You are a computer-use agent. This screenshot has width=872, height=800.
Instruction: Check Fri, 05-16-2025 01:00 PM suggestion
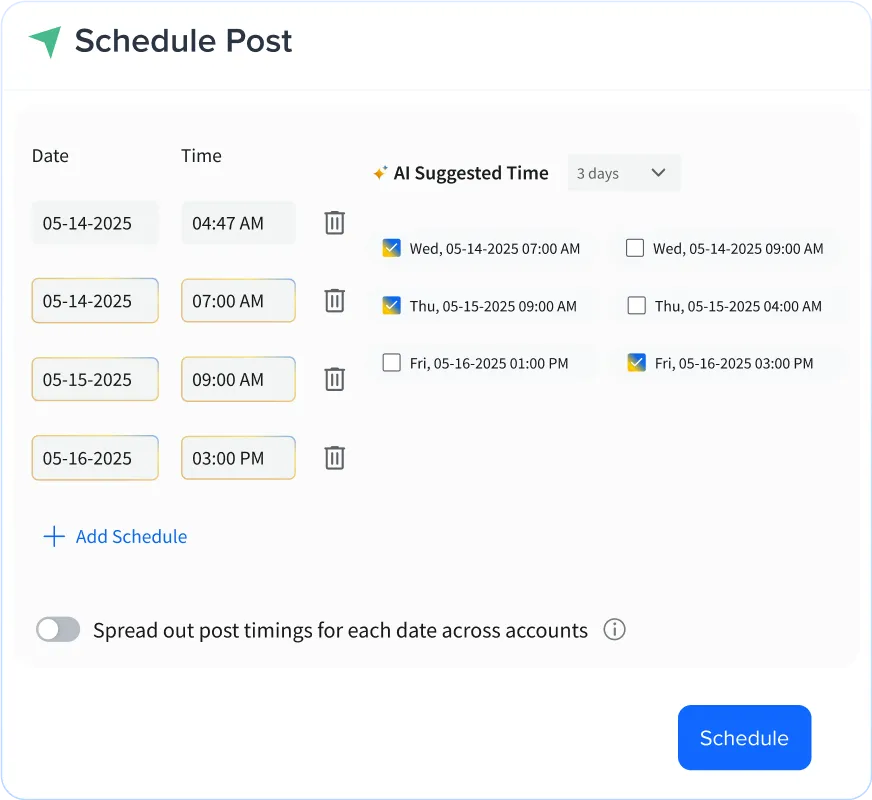click(392, 363)
